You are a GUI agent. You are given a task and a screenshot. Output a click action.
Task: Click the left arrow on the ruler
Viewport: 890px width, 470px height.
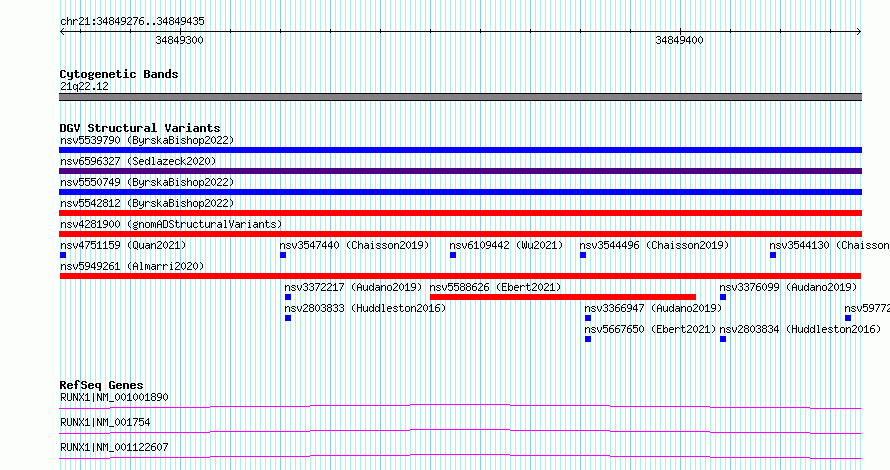[62, 32]
